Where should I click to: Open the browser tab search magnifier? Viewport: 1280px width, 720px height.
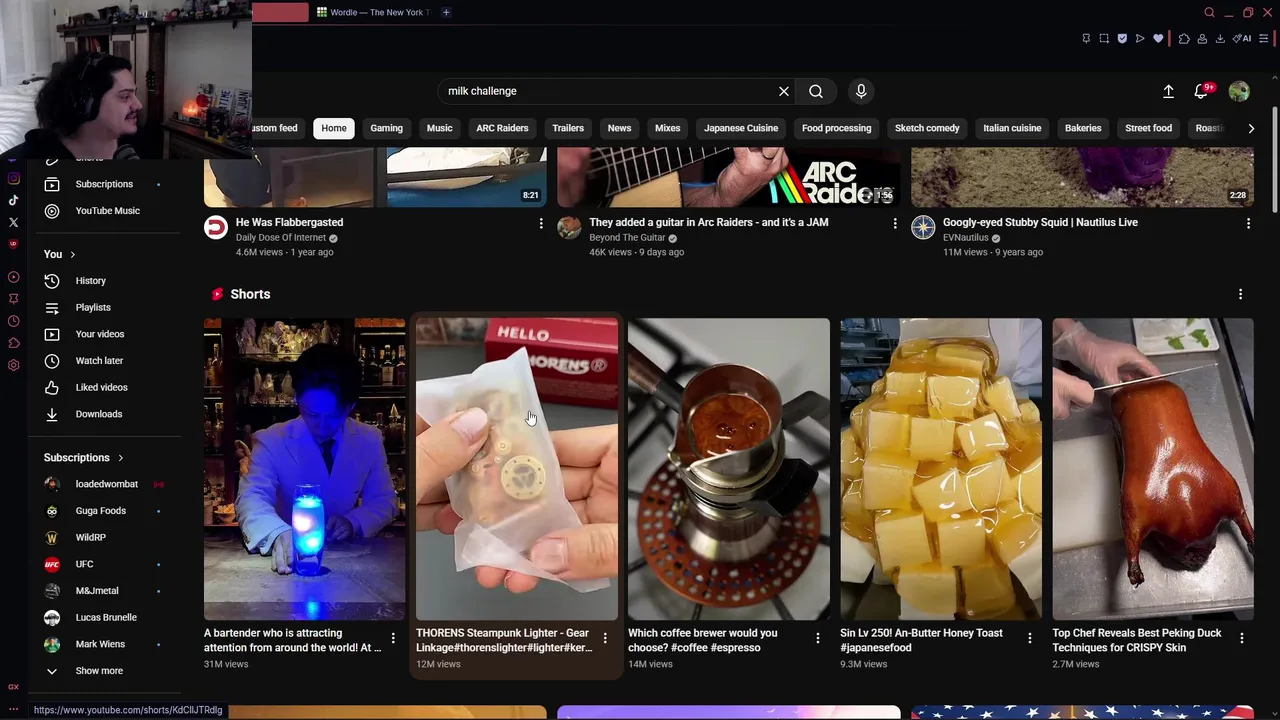coord(1209,12)
